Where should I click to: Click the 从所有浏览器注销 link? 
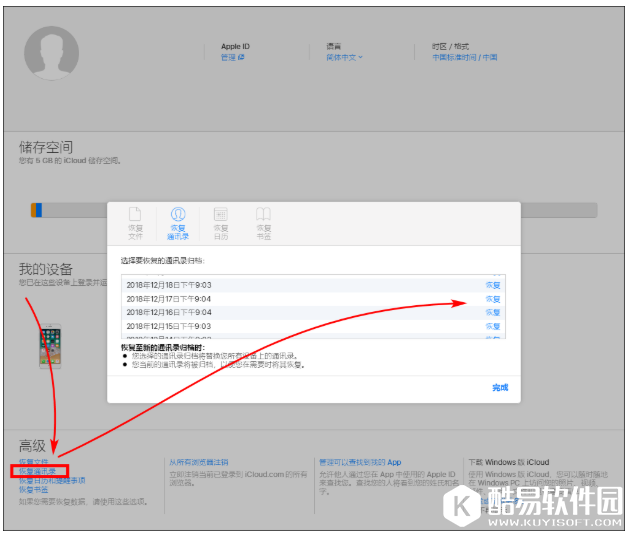(x=197, y=462)
